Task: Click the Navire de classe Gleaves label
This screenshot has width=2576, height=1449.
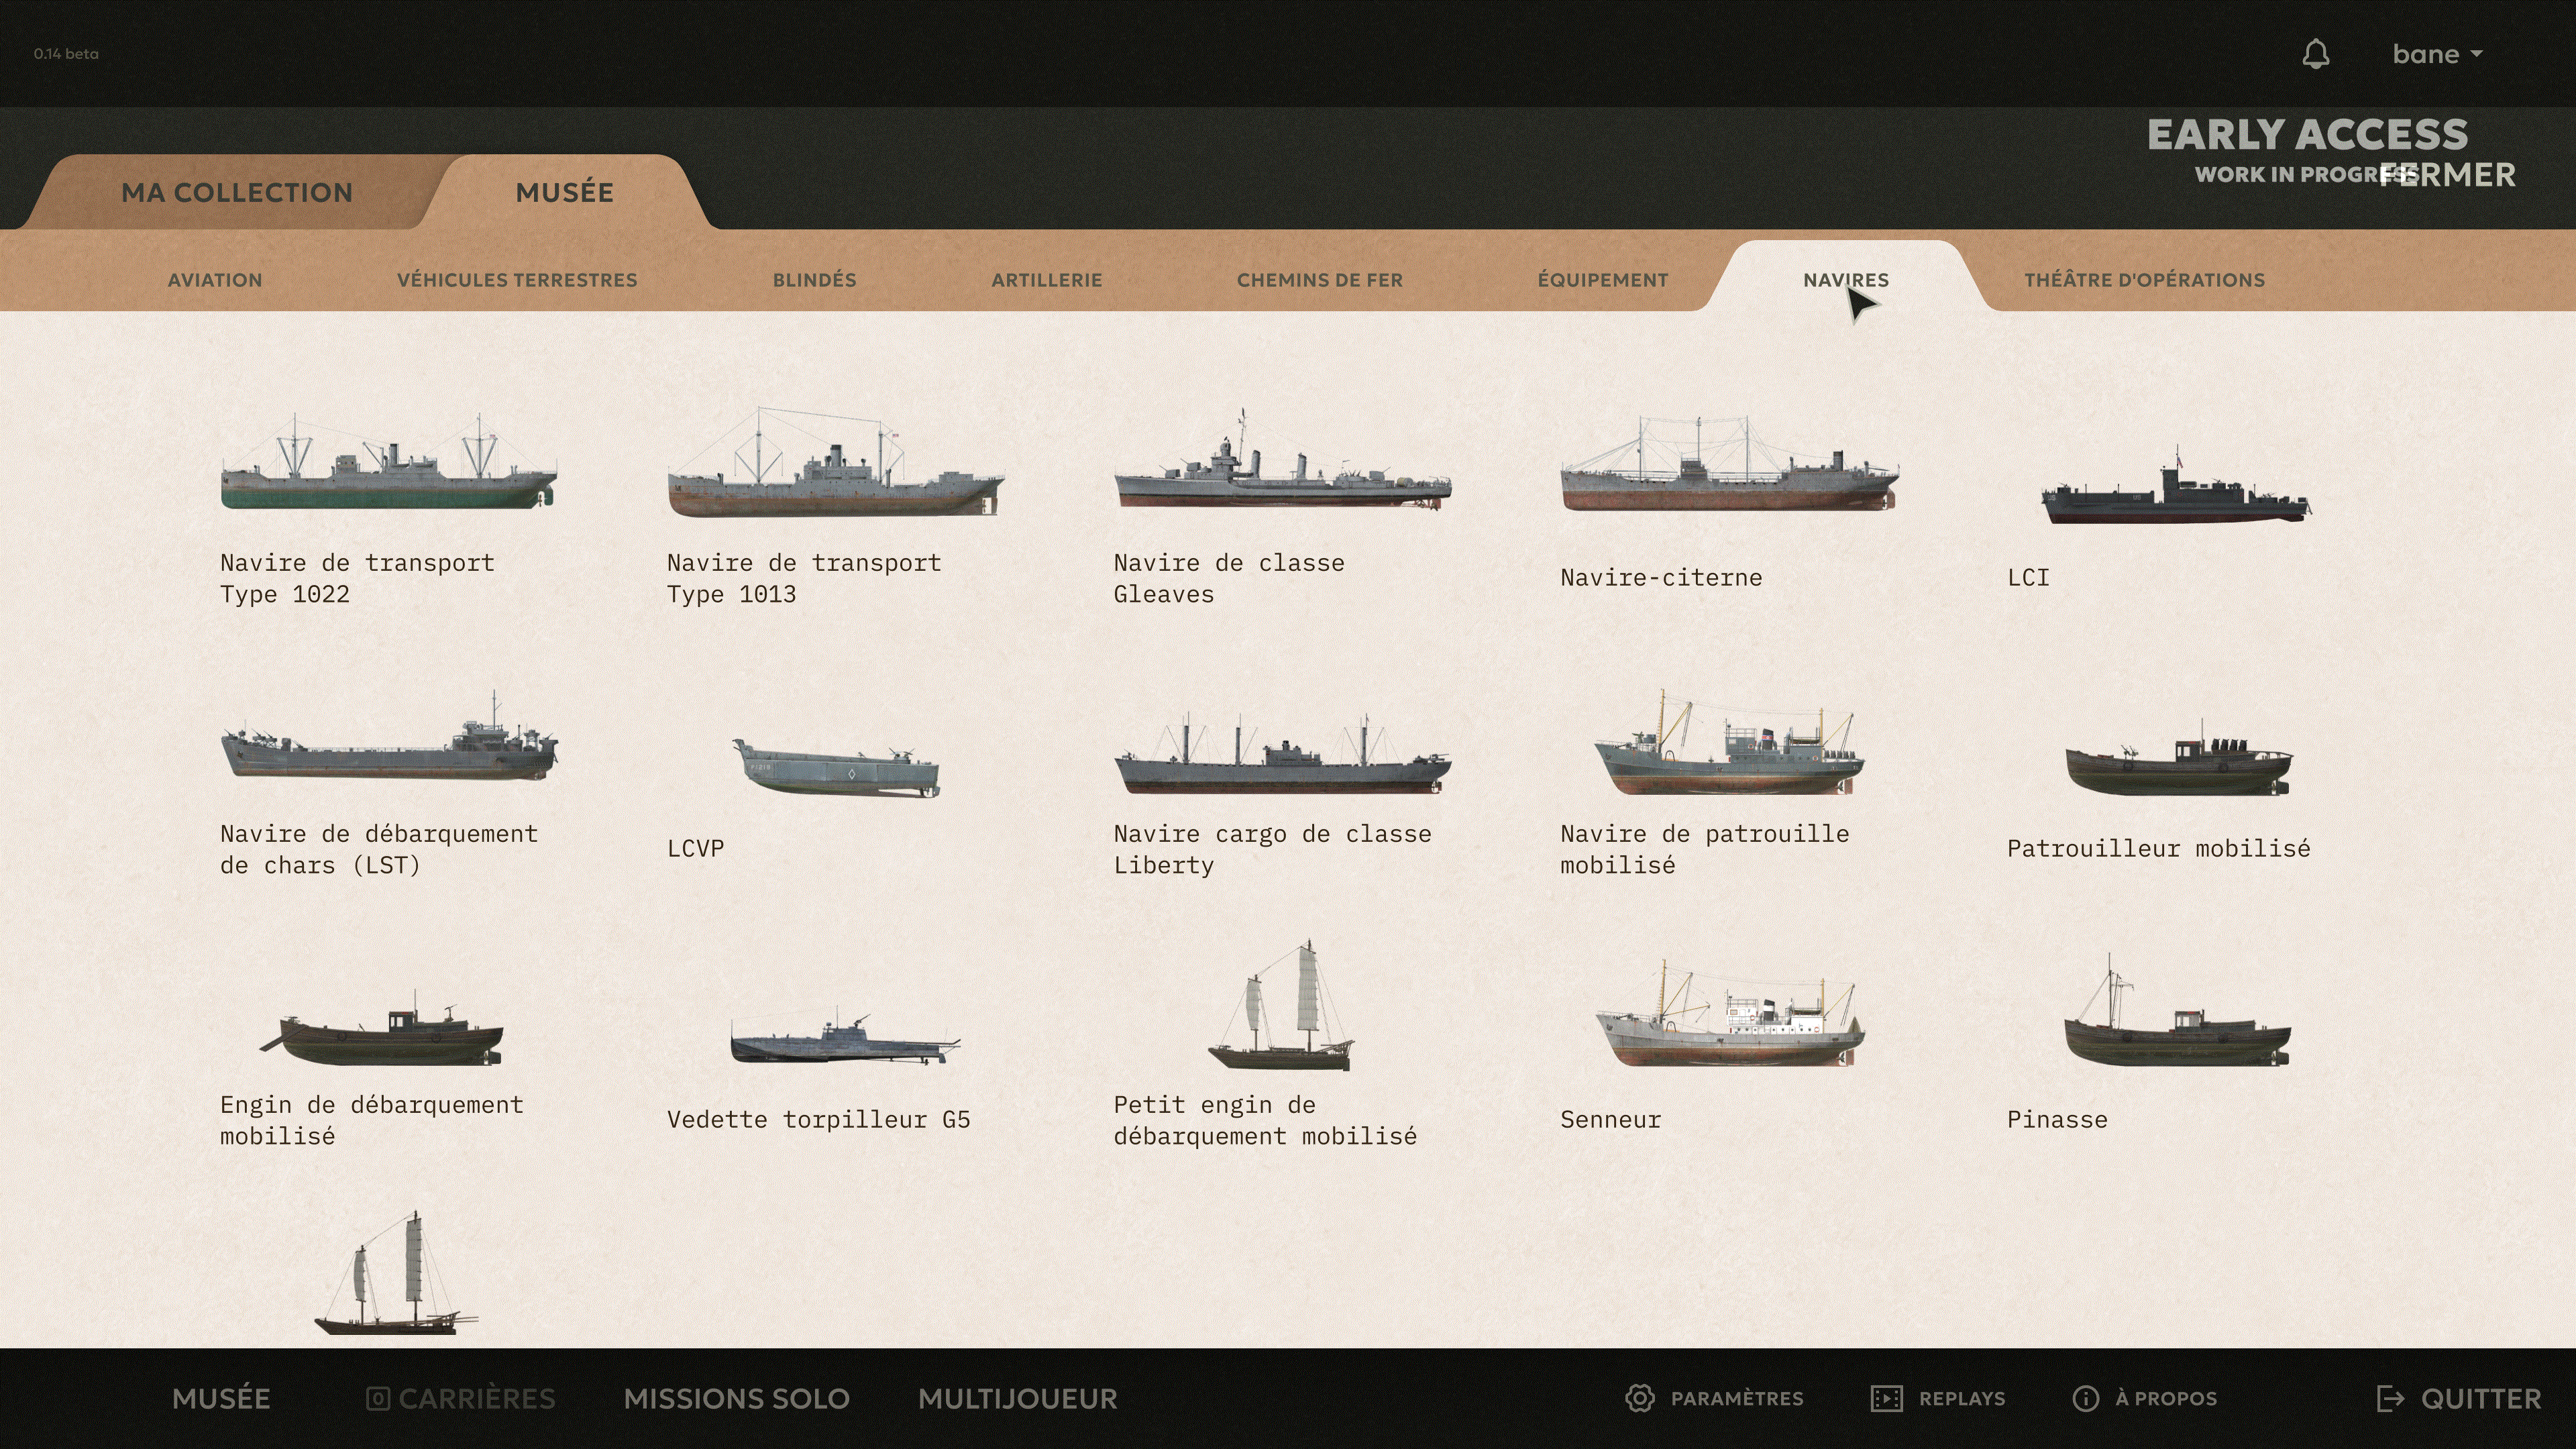Action: [1229, 578]
